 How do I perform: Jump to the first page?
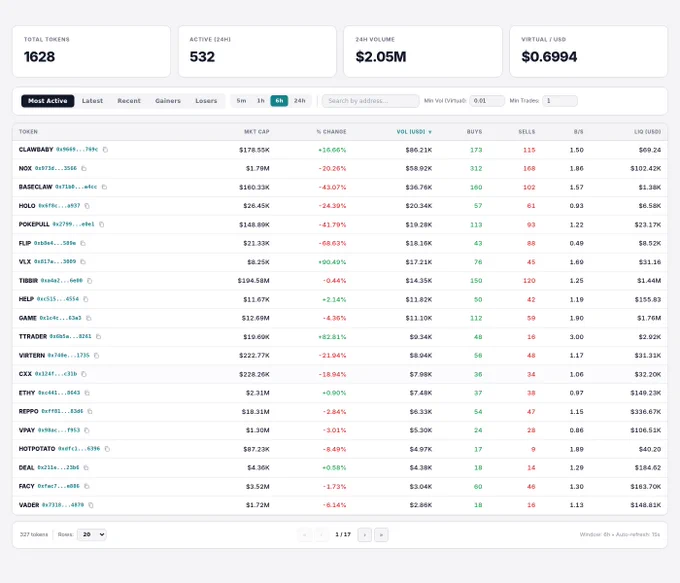tap(305, 535)
